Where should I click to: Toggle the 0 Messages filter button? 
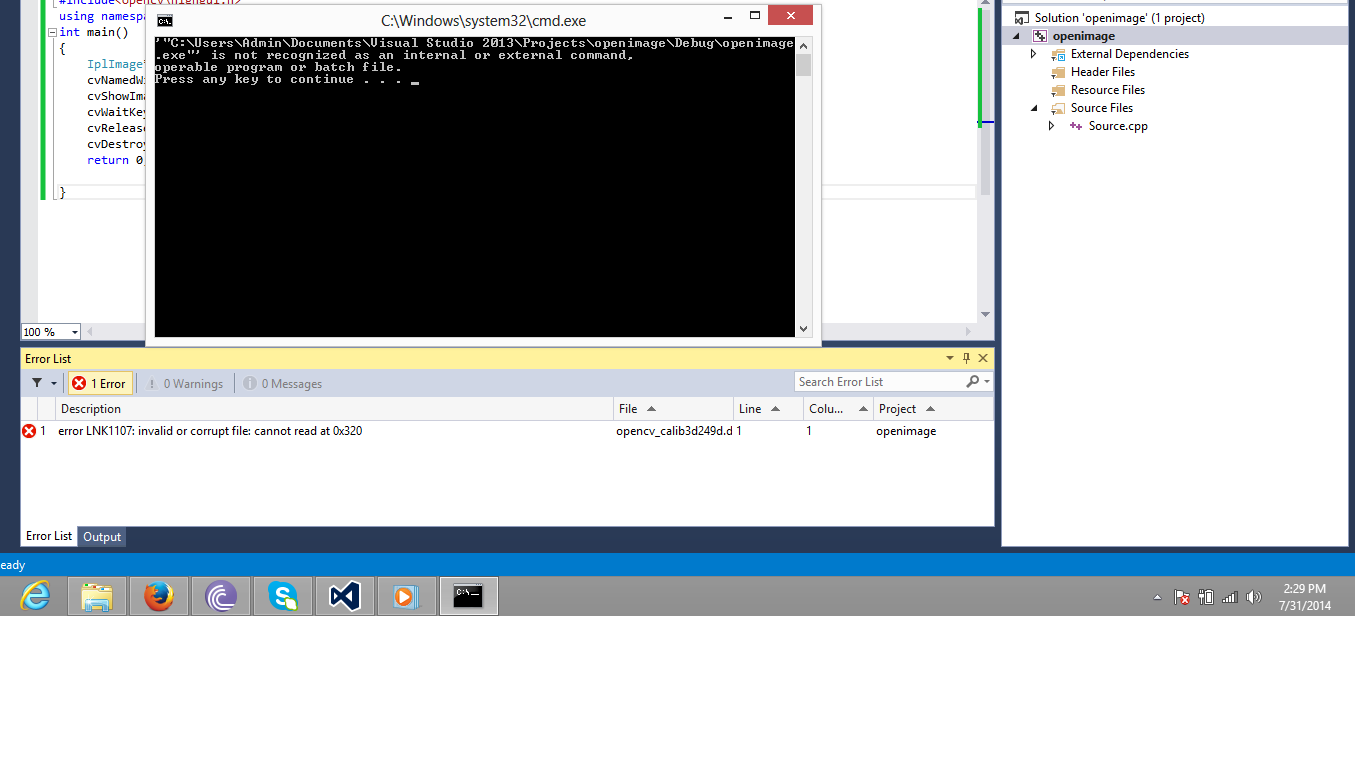pyautogui.click(x=282, y=383)
